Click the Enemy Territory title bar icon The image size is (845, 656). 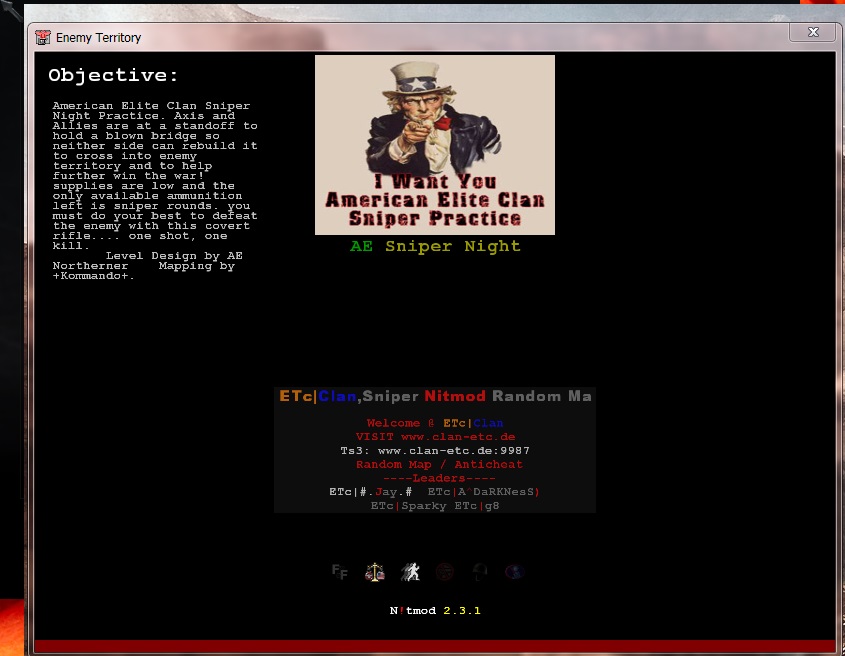(43, 38)
